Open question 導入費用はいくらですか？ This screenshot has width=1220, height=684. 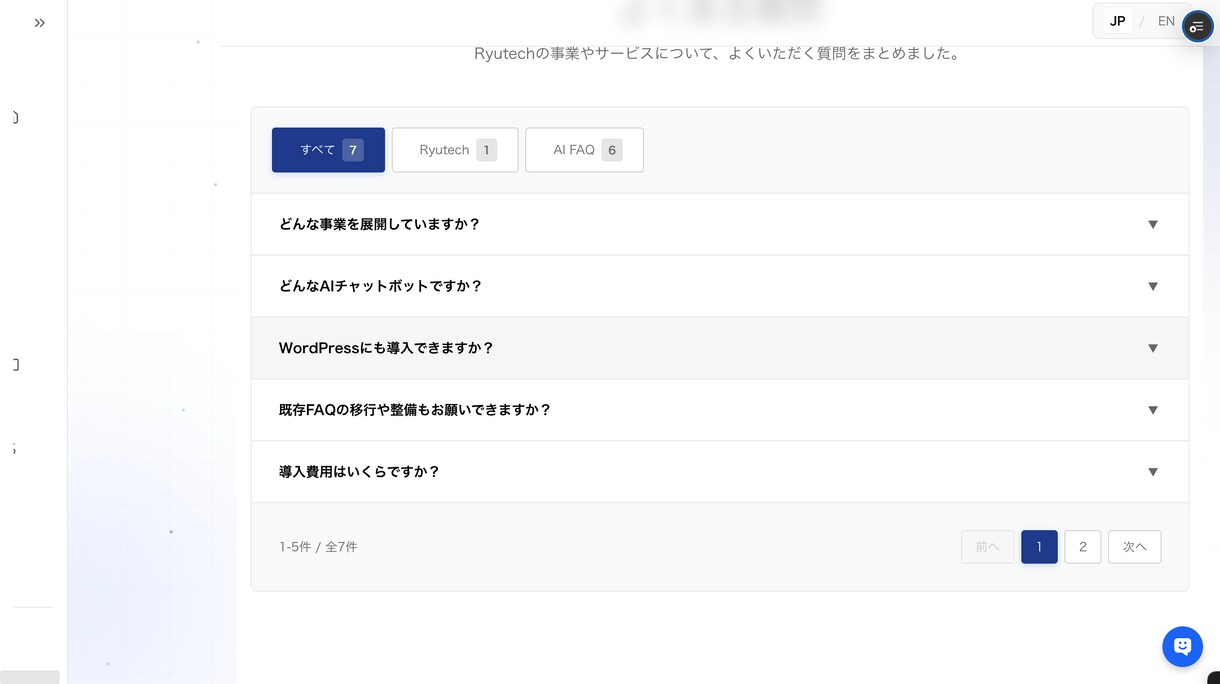720,472
